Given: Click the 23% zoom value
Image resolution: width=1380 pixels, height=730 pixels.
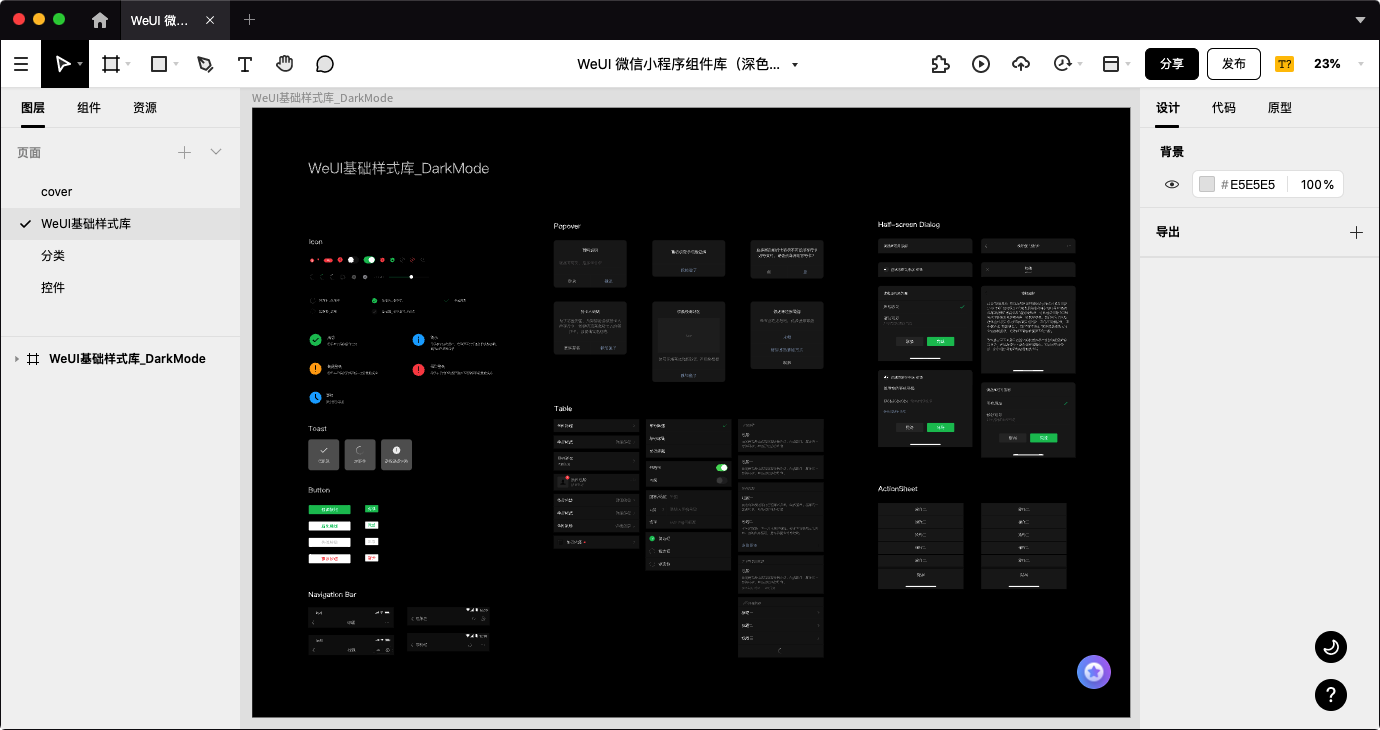Looking at the screenshot, I should pos(1327,64).
